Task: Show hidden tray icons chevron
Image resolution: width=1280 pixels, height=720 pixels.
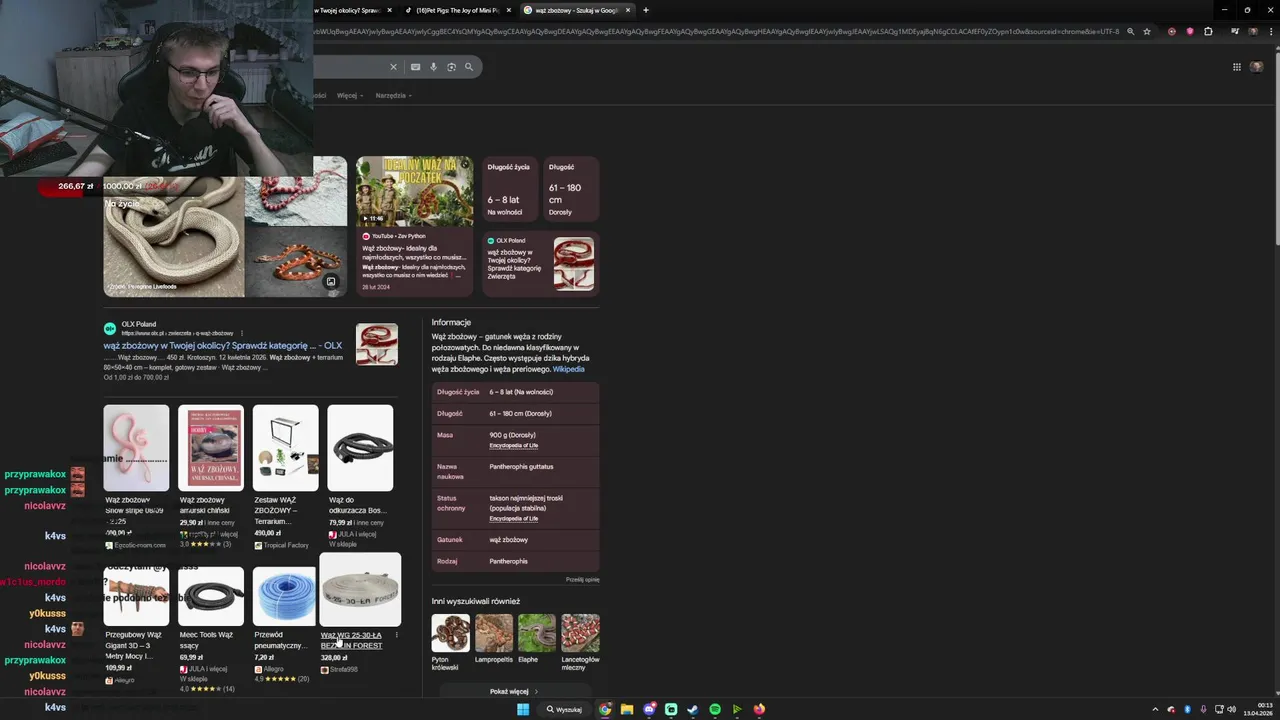Action: 1155,709
